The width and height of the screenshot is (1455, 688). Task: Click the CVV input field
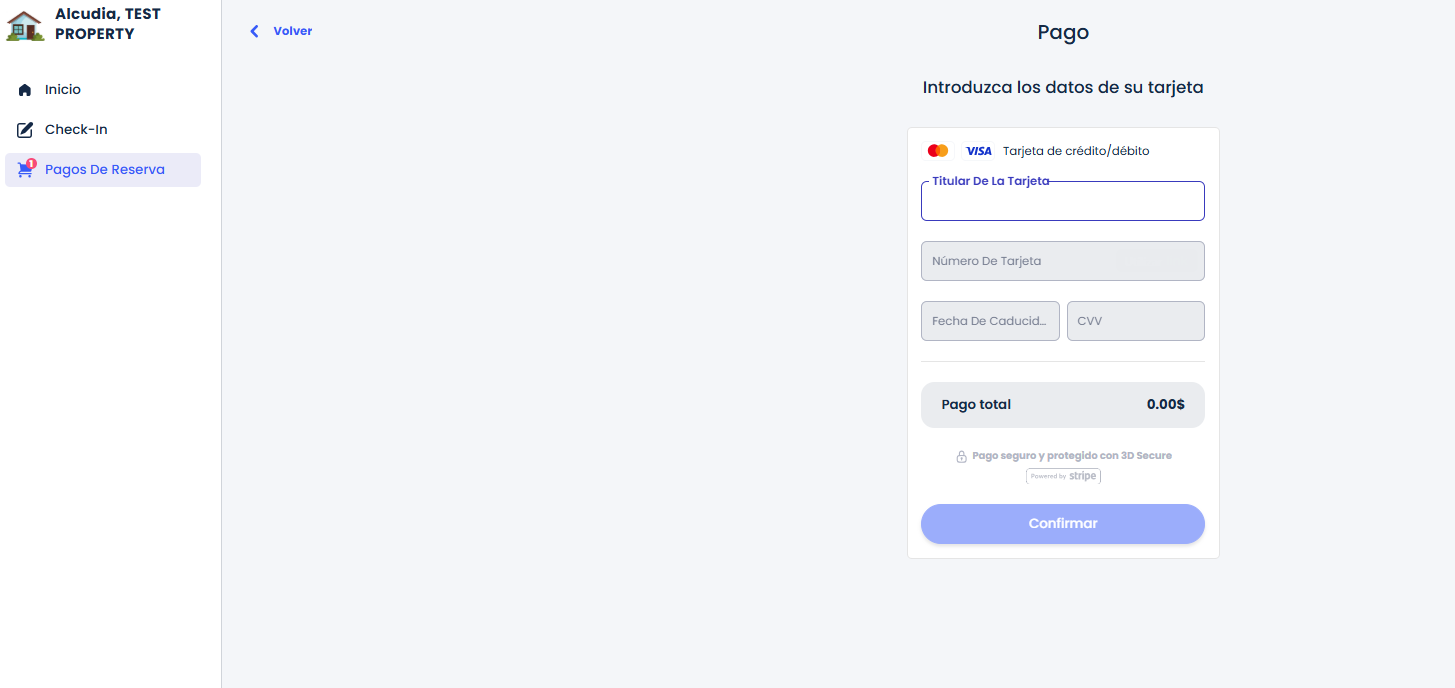click(1135, 321)
